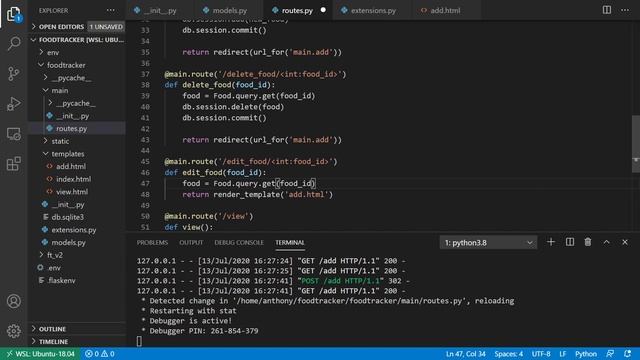
Task: Click WSL: Ubuntu-18.04 remote indicator
Action: point(40,354)
